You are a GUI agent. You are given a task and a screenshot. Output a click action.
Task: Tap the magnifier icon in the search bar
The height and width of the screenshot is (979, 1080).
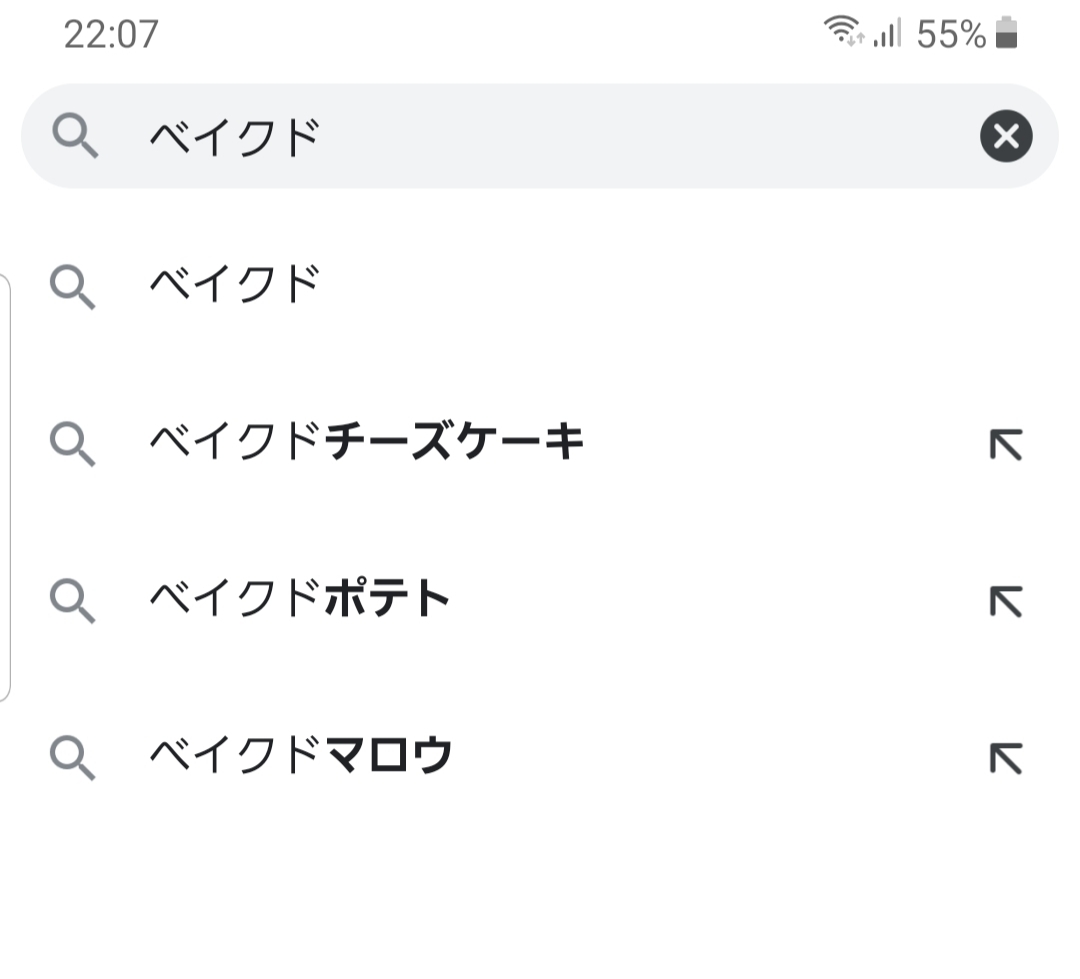click(x=74, y=136)
